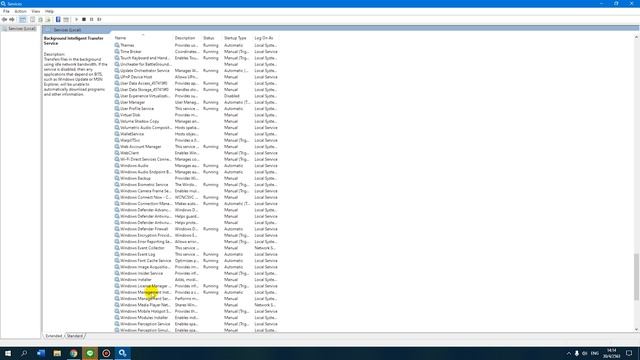
Task: Open the Windows Start menu
Action: 8,353
